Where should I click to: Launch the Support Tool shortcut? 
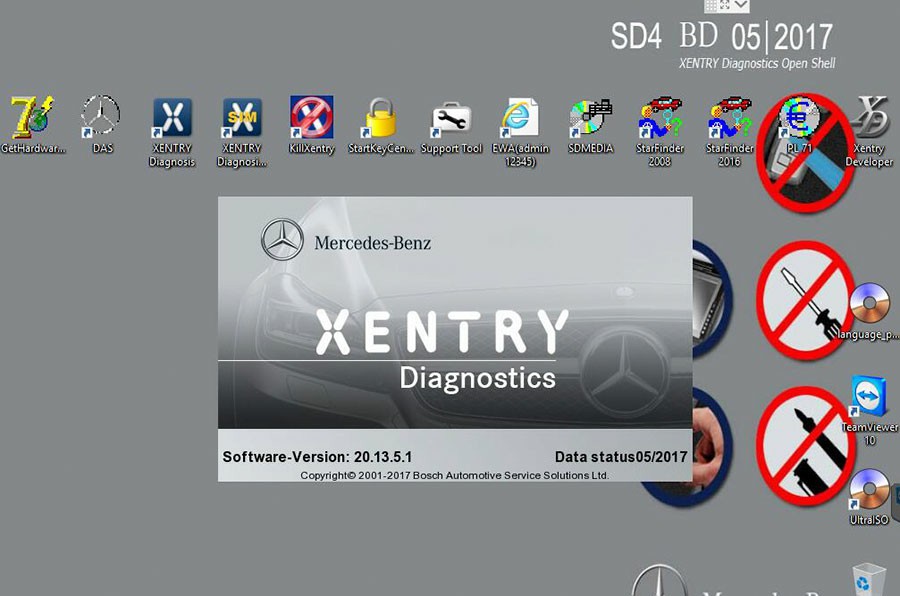coord(451,119)
